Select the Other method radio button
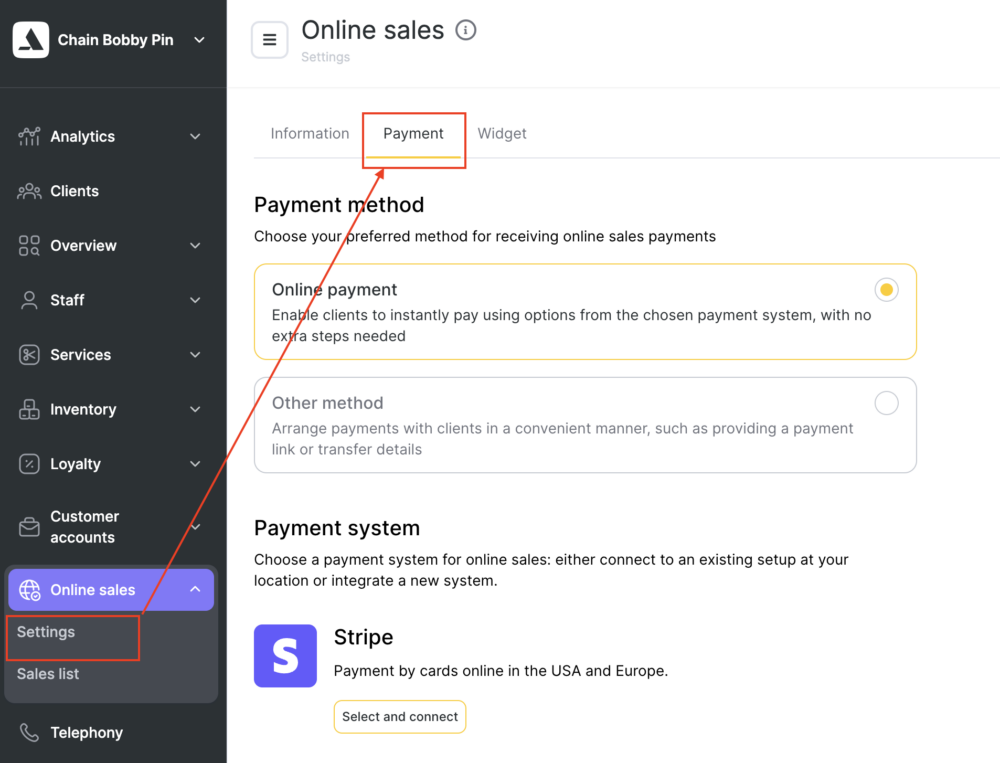1000x763 pixels. coord(886,403)
